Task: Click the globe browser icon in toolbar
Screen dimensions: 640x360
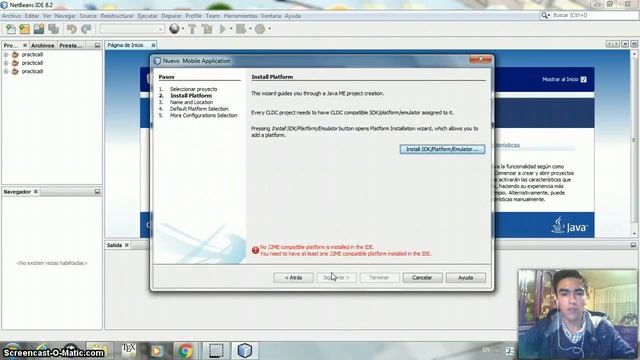Action: tap(174, 29)
